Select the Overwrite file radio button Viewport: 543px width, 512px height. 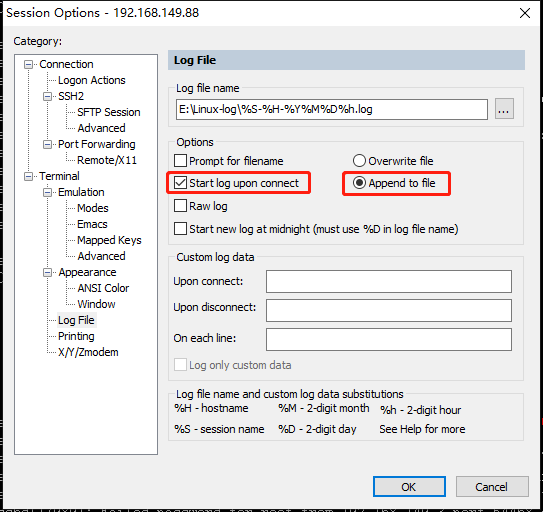tap(359, 161)
